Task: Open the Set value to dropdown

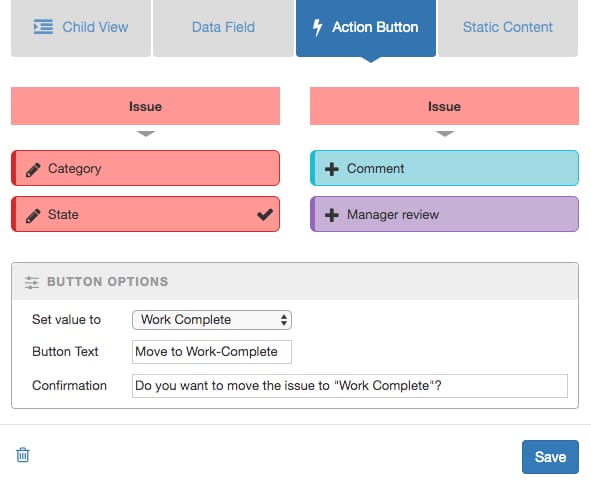Action: [x=212, y=320]
